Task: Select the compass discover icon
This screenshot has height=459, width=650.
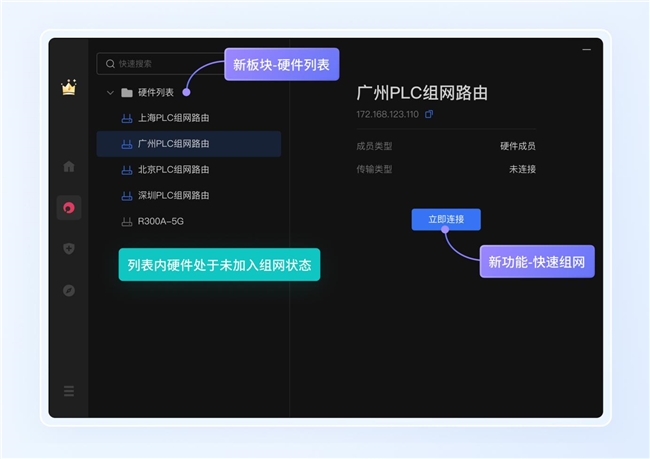Action: click(69, 291)
